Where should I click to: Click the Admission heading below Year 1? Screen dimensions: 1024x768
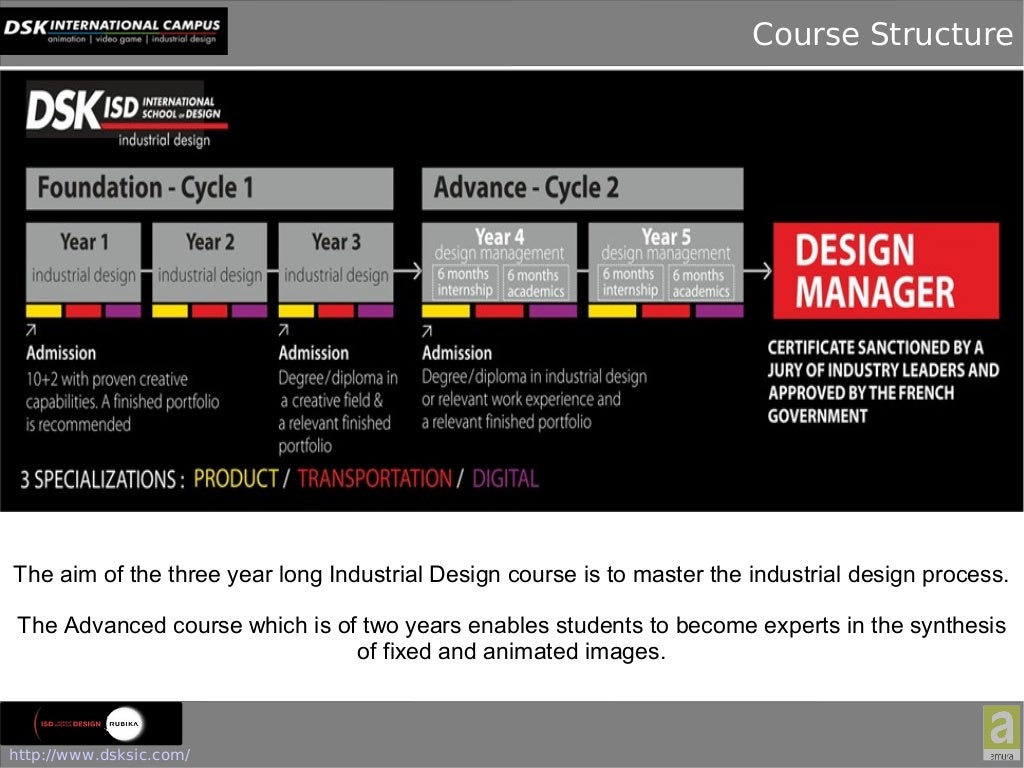pos(61,353)
